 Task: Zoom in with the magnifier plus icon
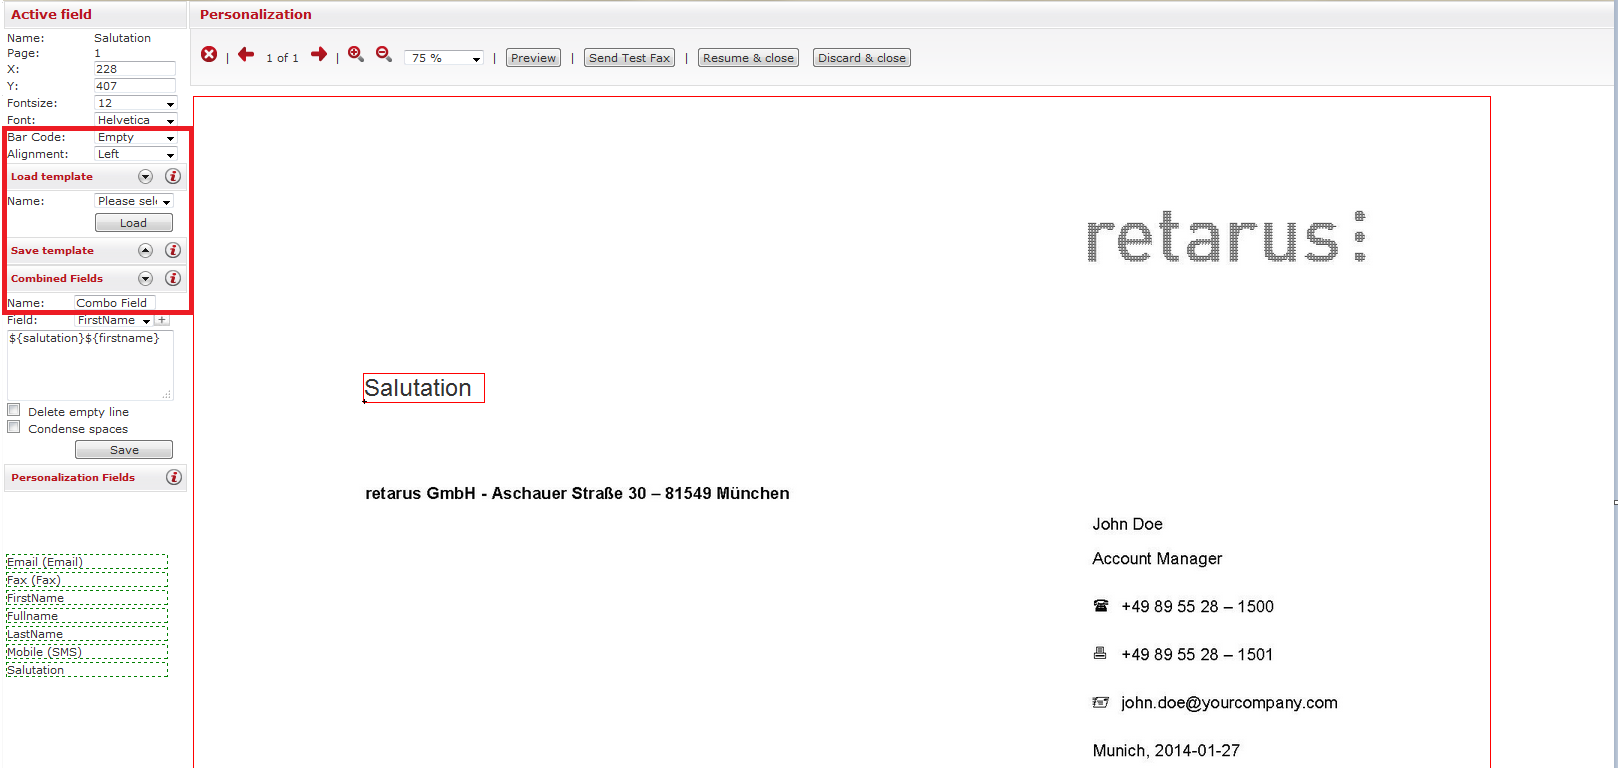coord(355,55)
